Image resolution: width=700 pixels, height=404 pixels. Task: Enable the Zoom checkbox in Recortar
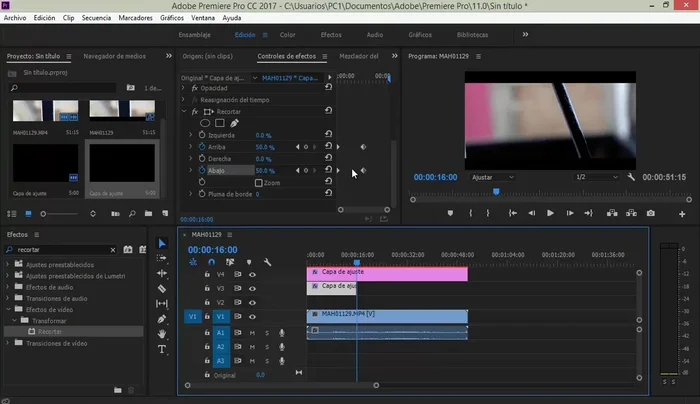[259, 183]
